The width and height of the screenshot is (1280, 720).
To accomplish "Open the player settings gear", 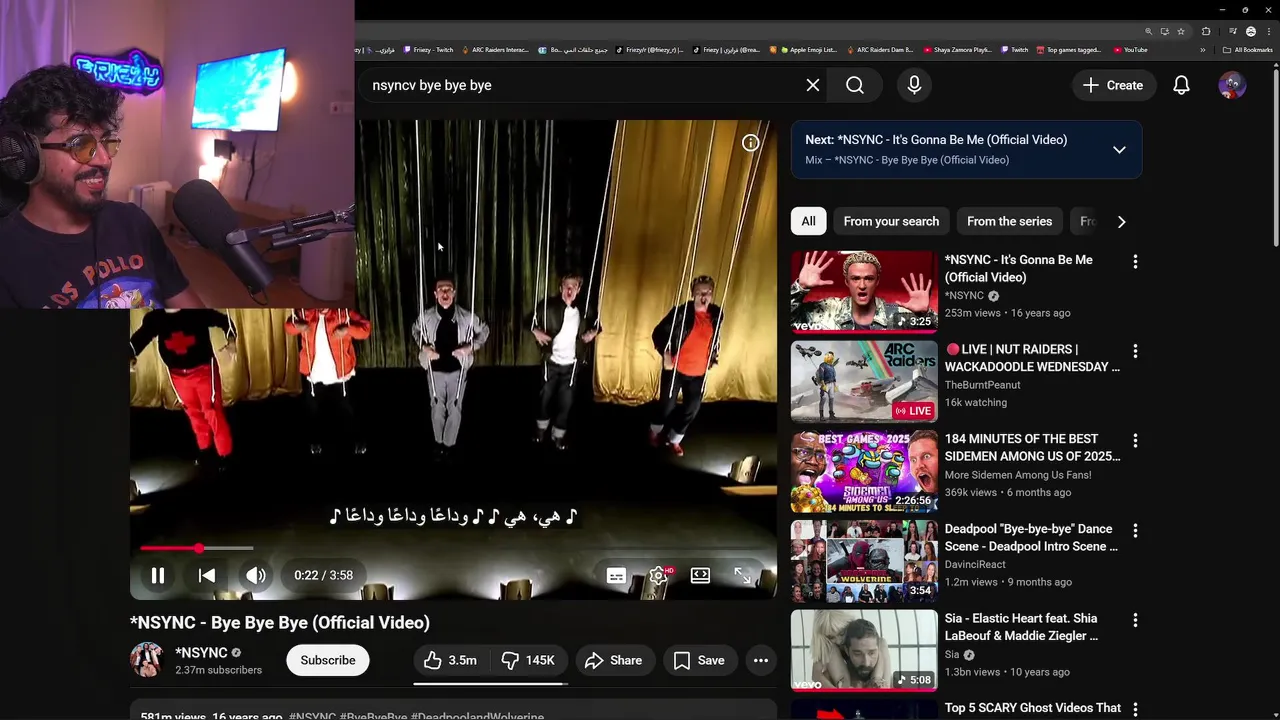I will point(658,575).
